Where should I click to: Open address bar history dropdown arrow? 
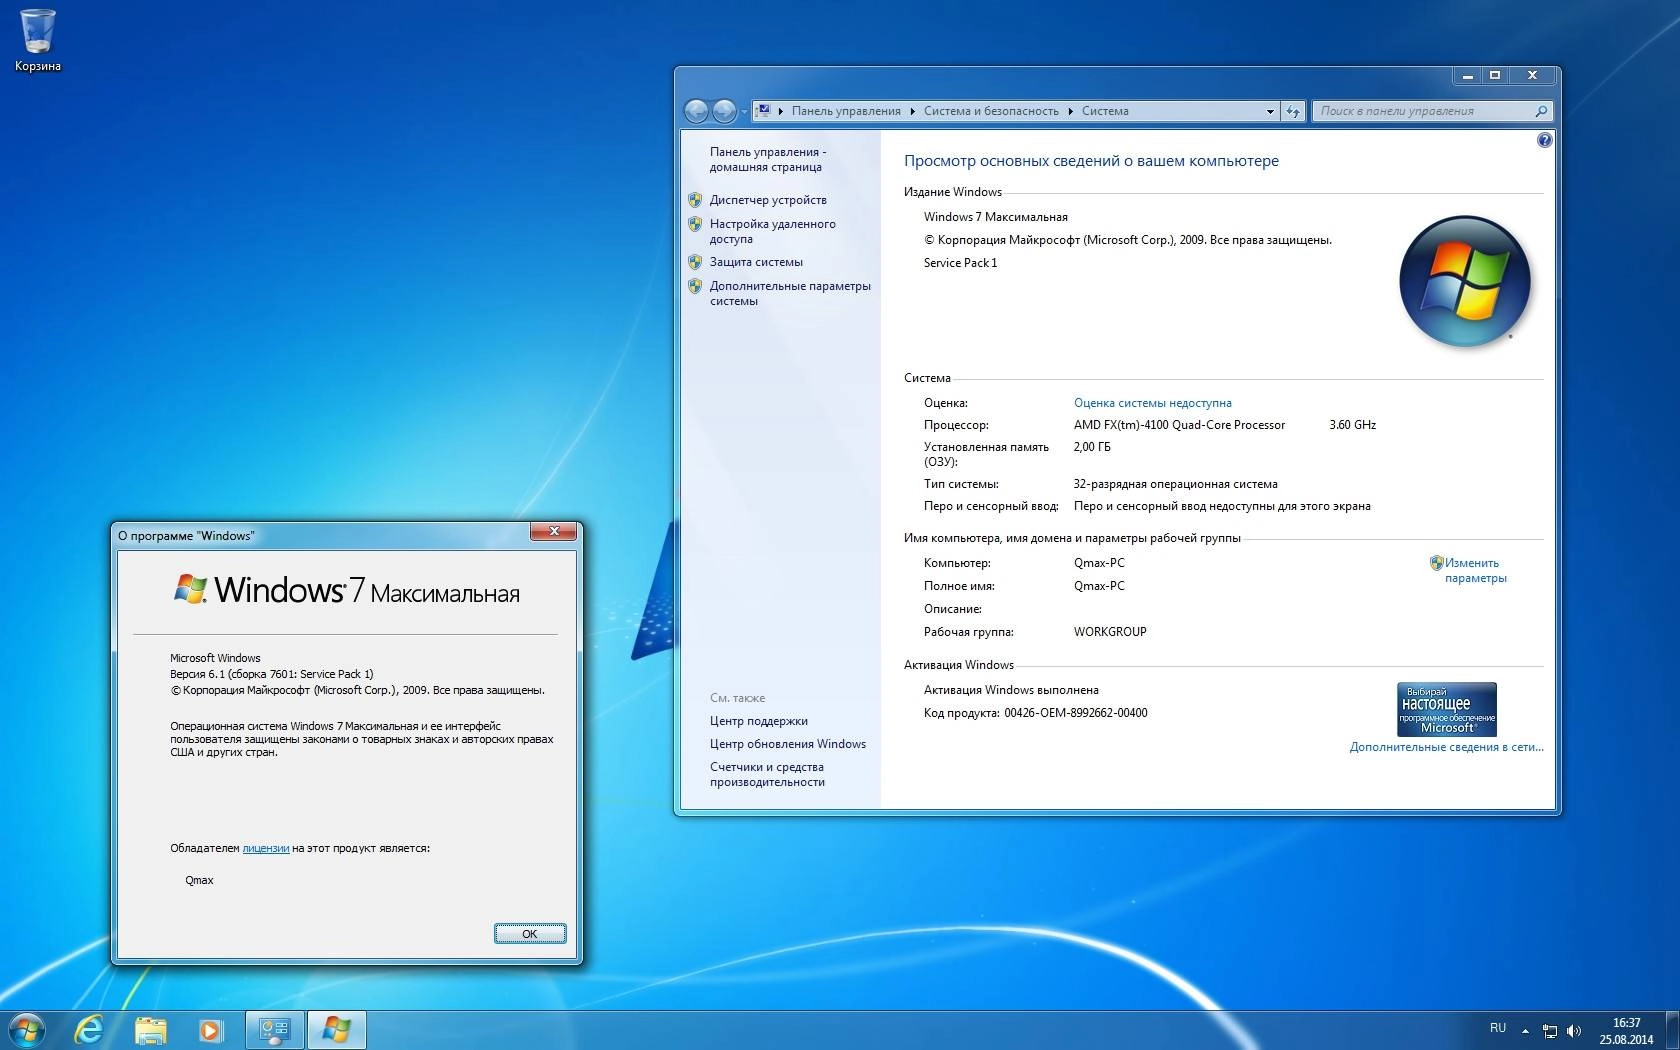[x=1270, y=111]
